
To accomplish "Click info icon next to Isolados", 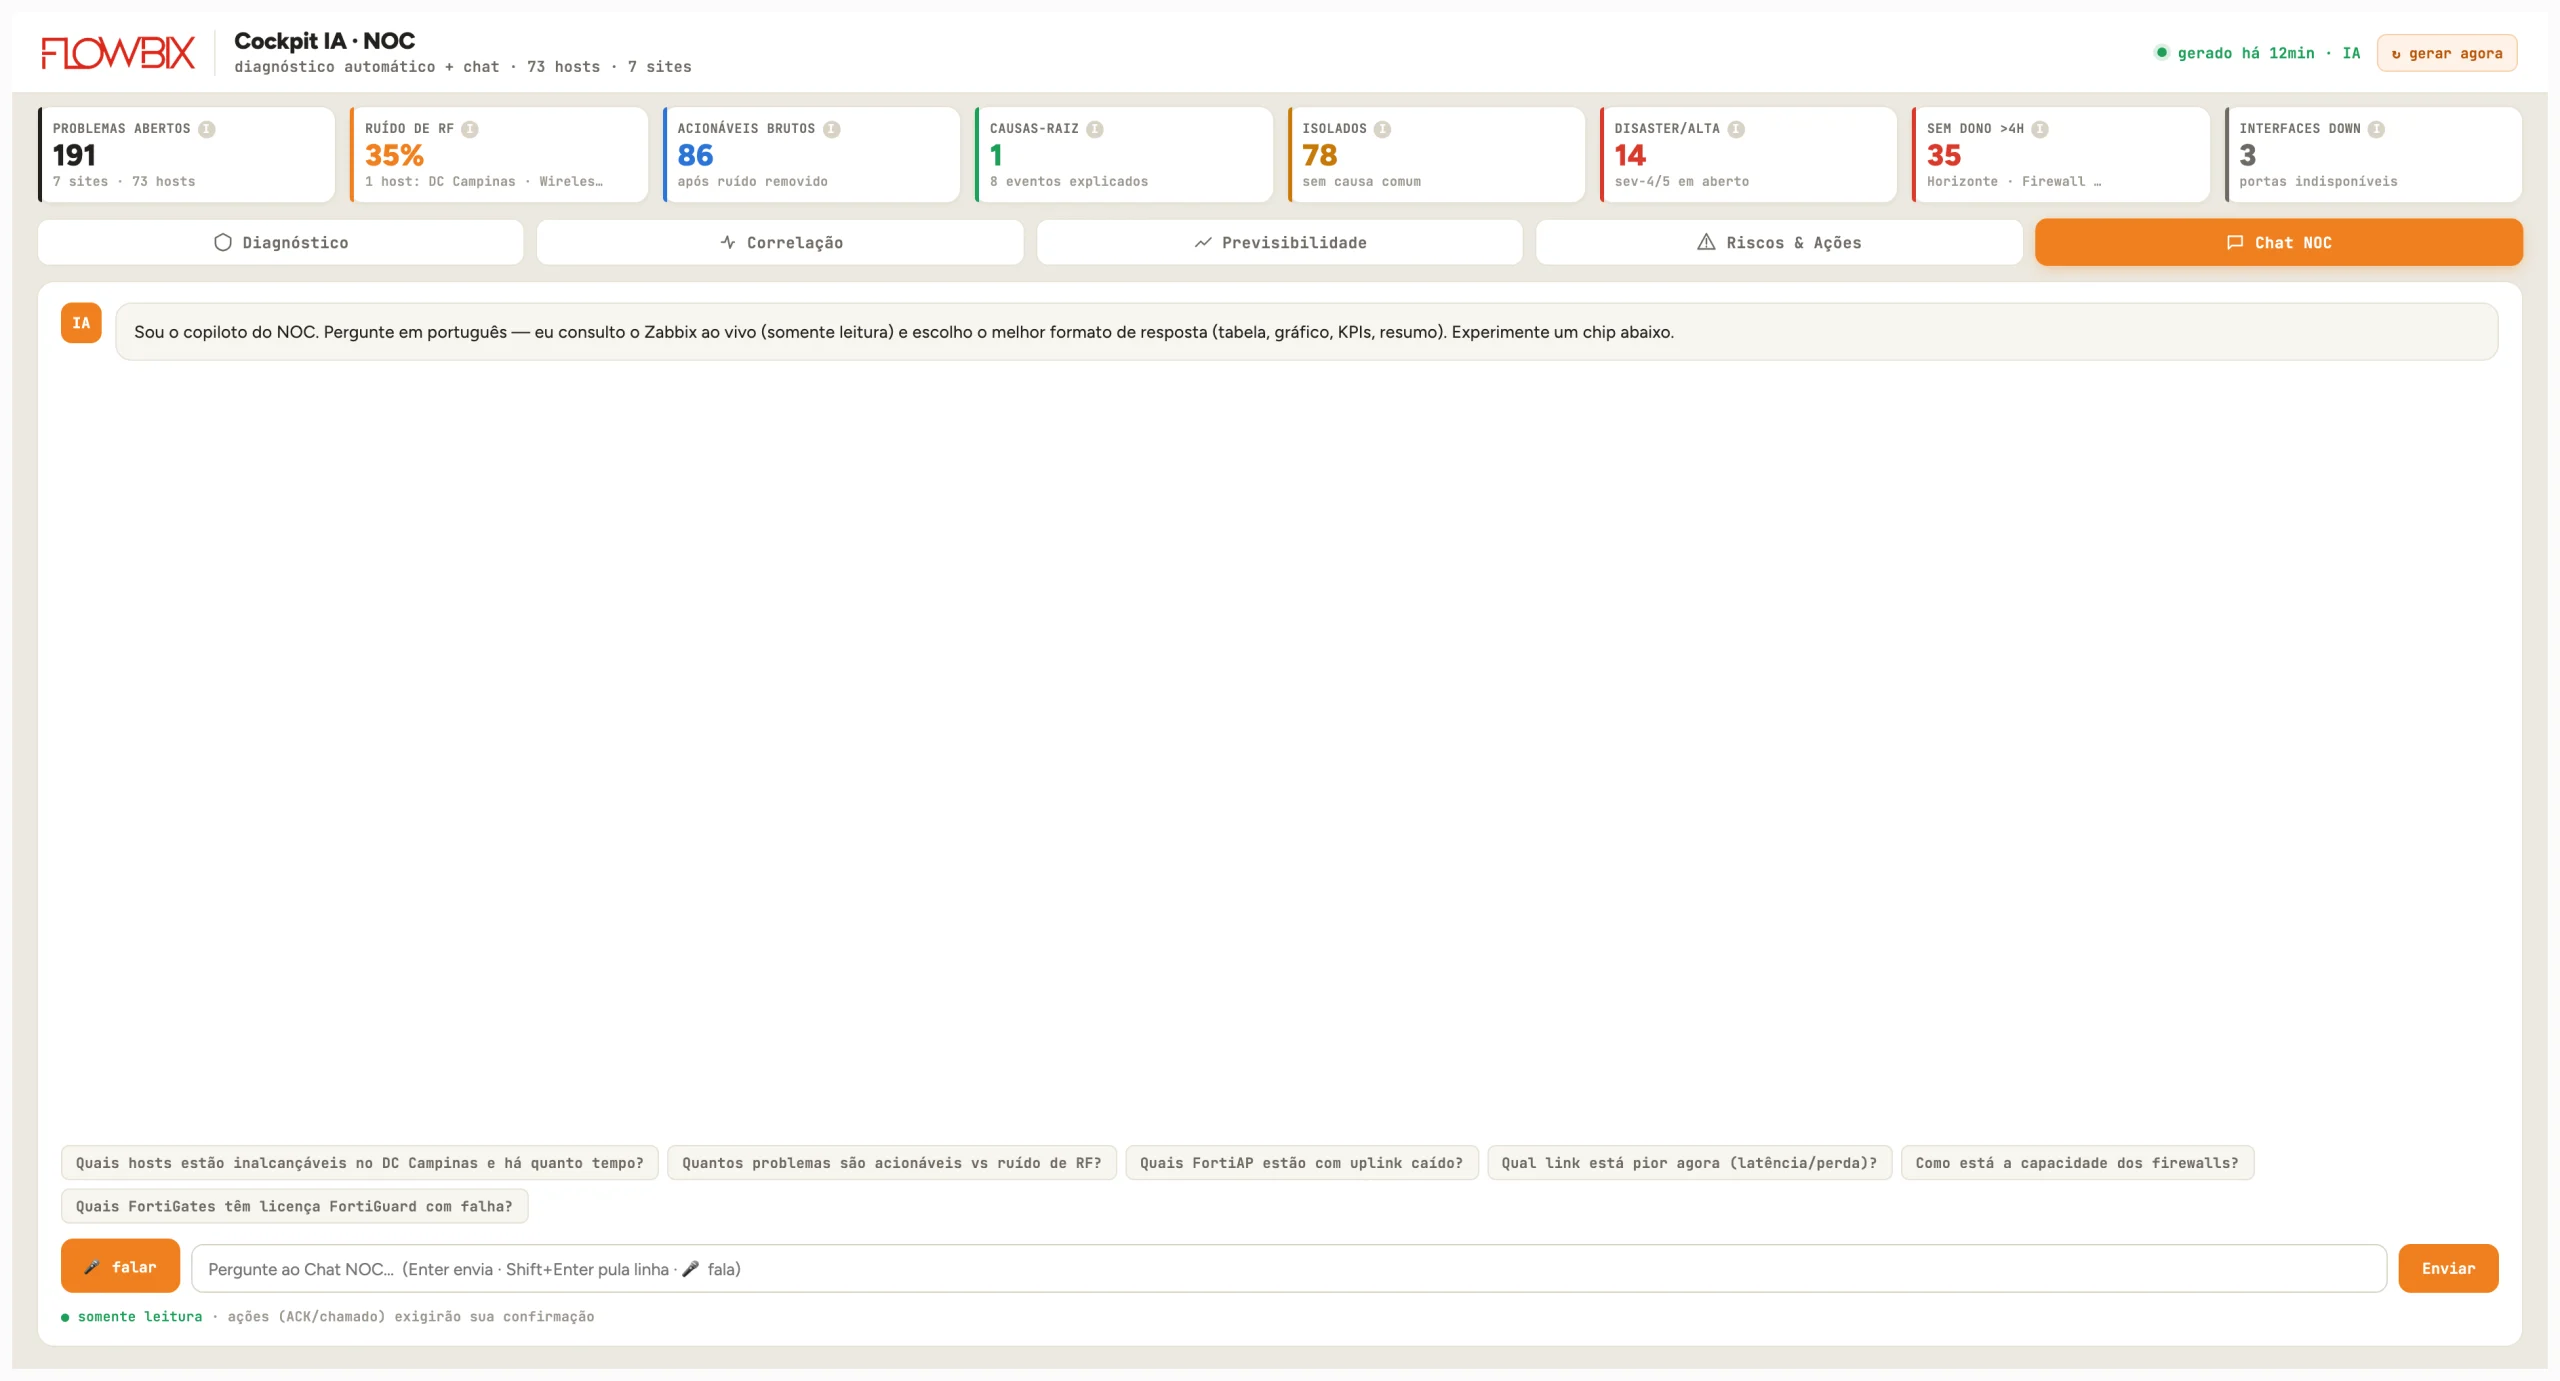I will 1383,129.
